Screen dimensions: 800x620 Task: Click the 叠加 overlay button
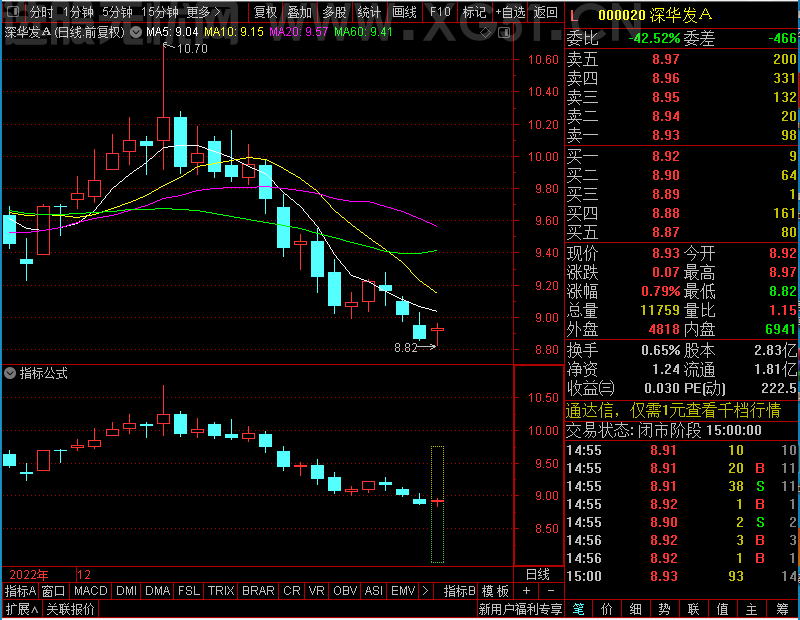pos(299,12)
